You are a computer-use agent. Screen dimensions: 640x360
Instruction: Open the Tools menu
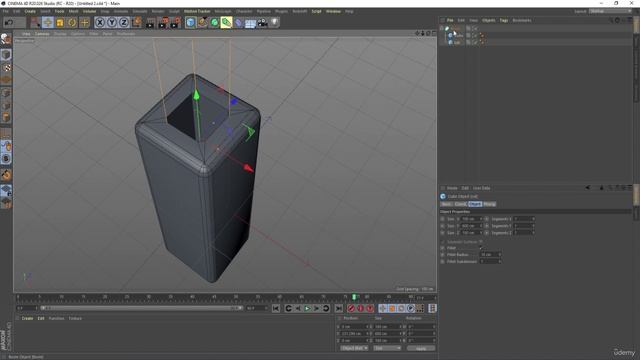tap(60, 11)
